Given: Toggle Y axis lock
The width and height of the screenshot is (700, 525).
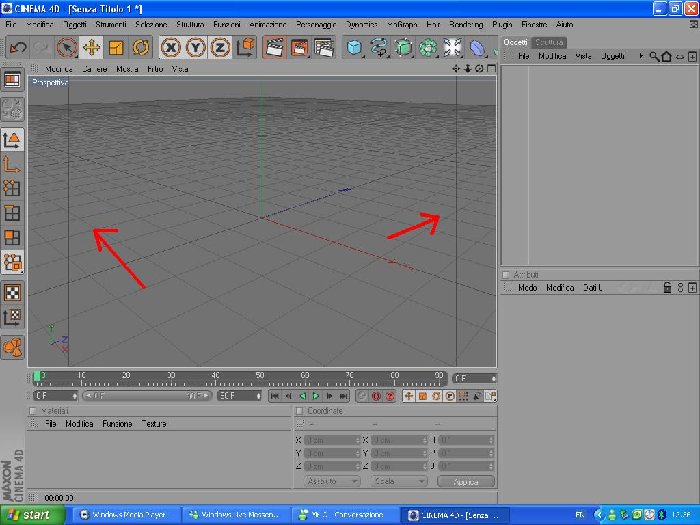Looking at the screenshot, I should pyautogui.click(x=196, y=47).
